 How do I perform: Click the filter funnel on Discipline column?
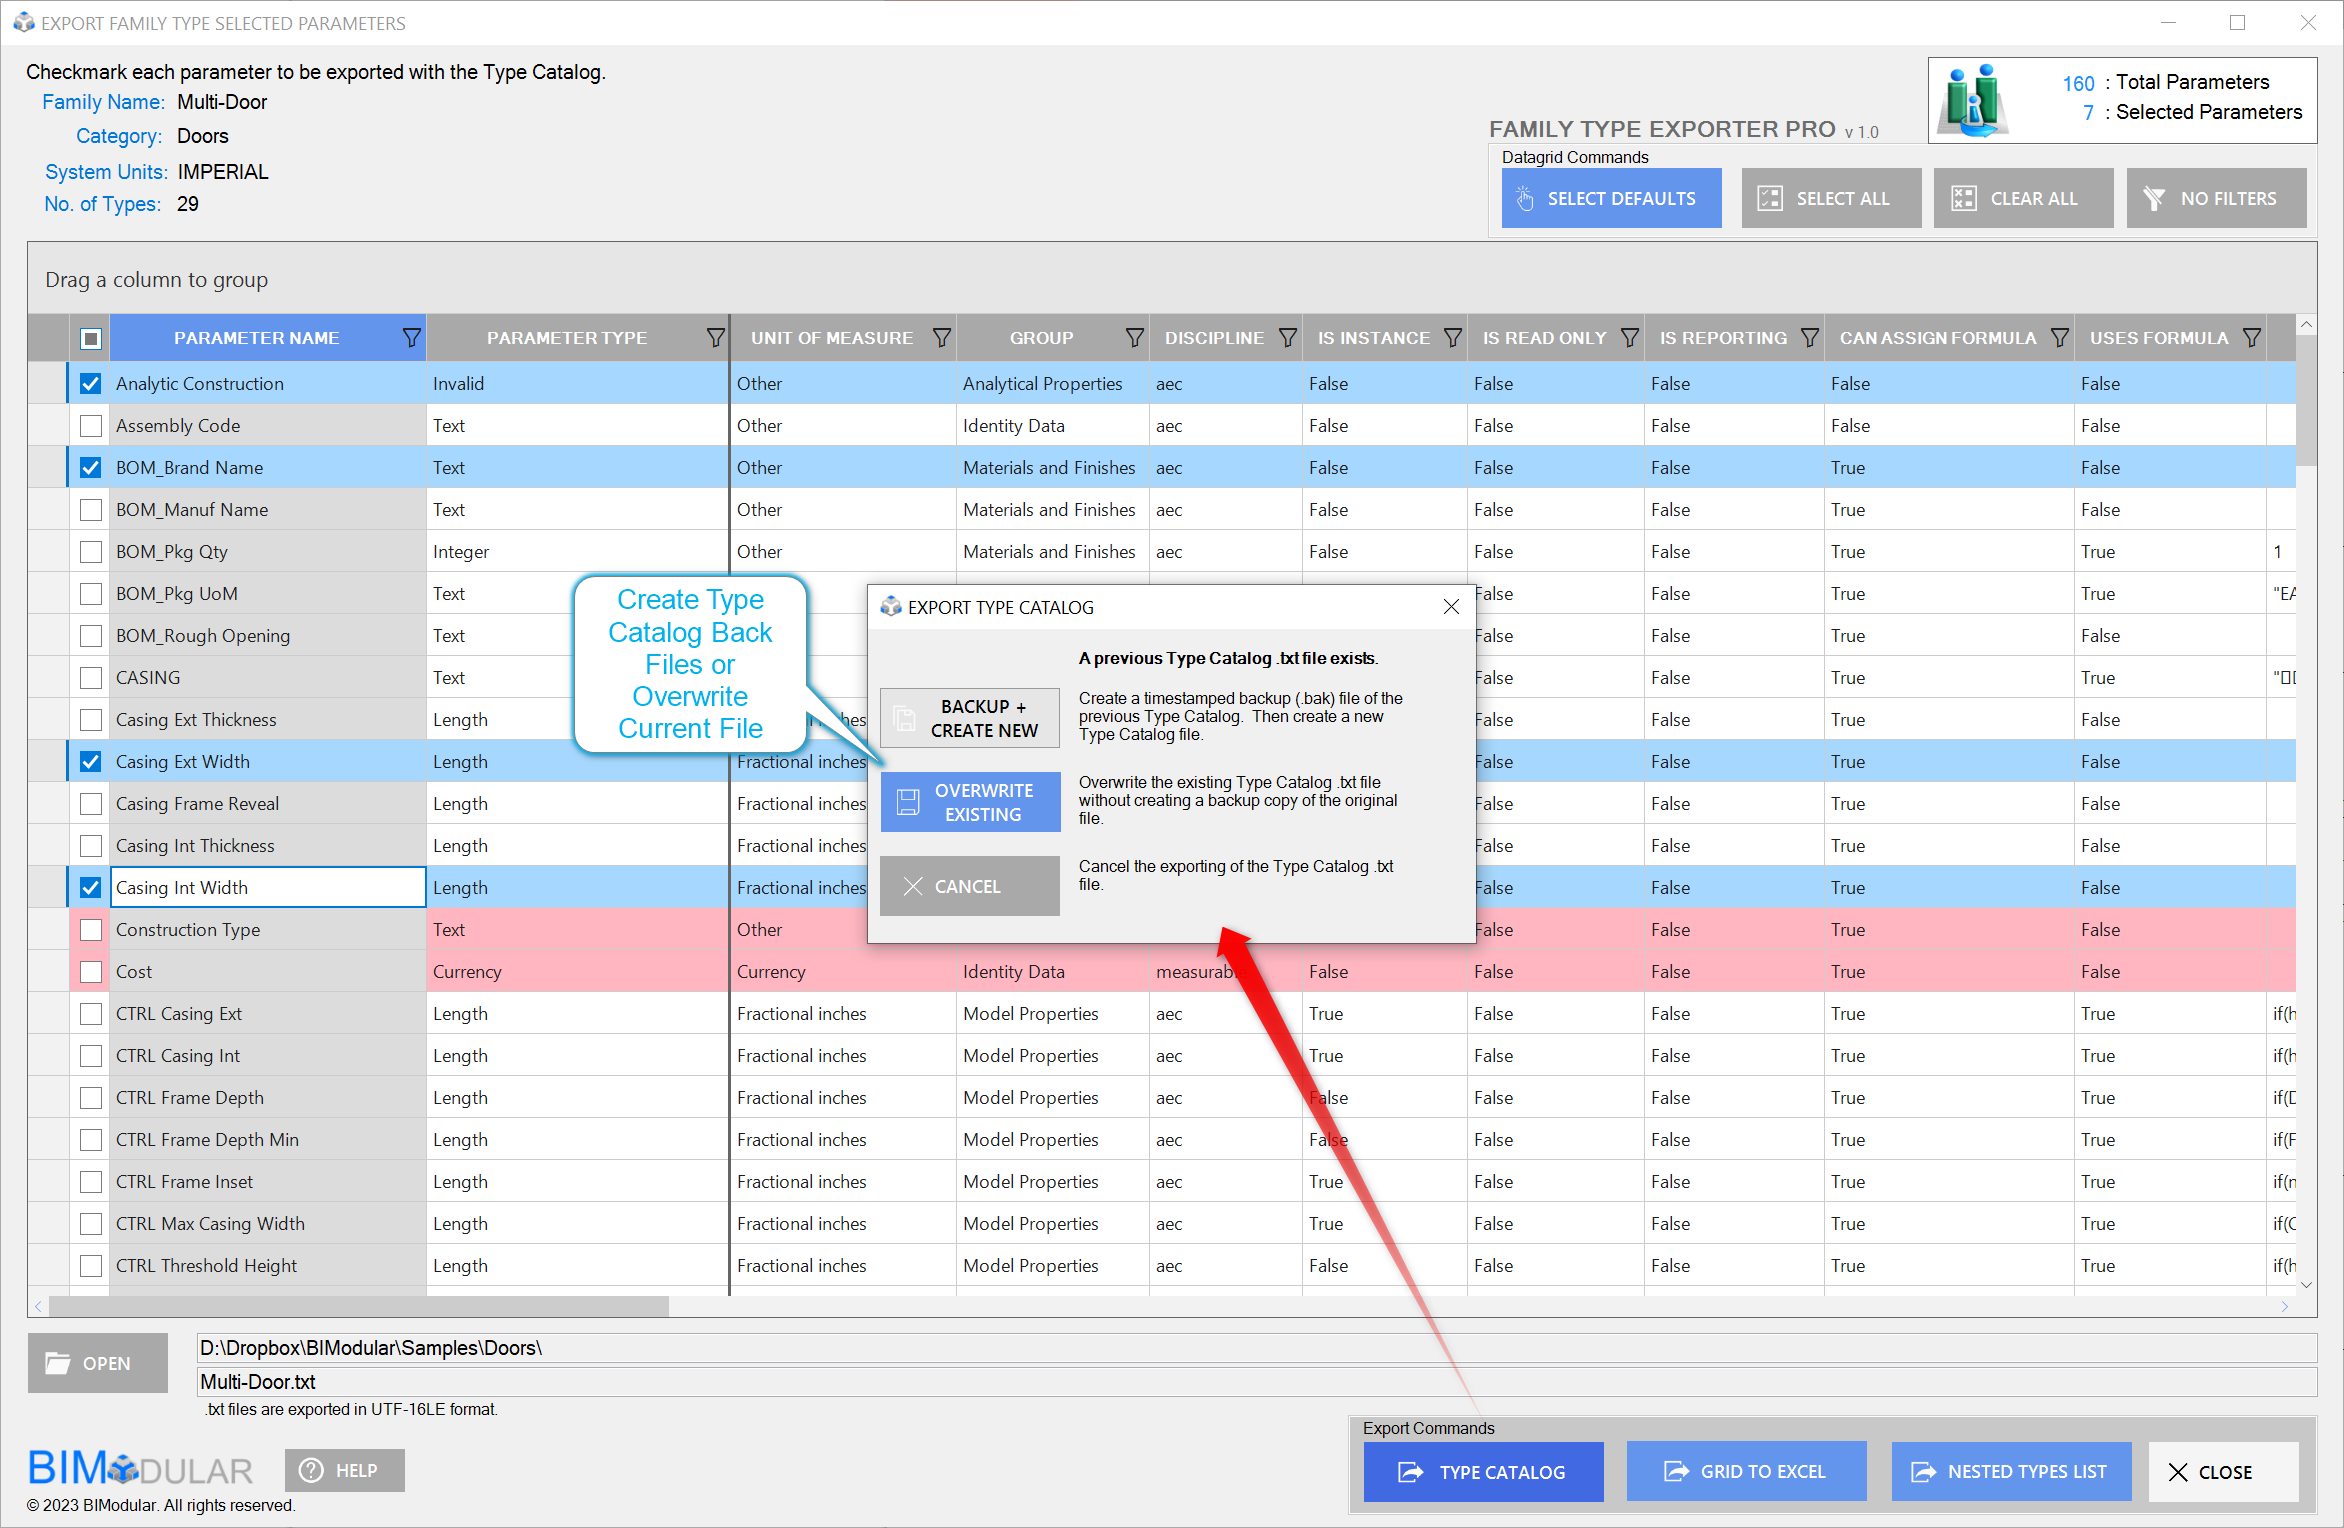[1287, 338]
